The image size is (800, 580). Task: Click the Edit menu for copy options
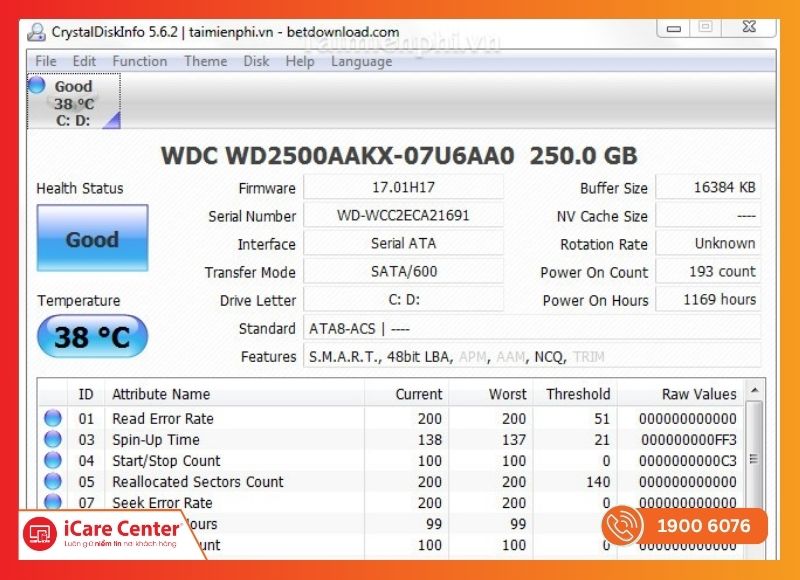click(x=84, y=61)
